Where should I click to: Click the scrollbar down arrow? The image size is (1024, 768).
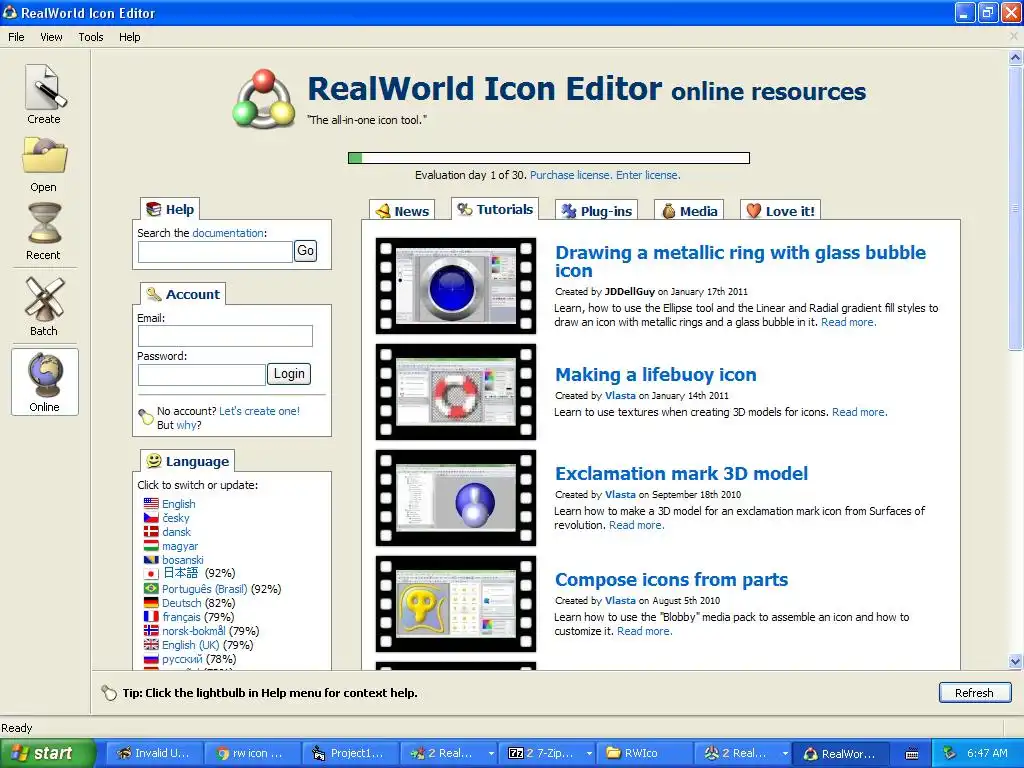pyautogui.click(x=1016, y=661)
